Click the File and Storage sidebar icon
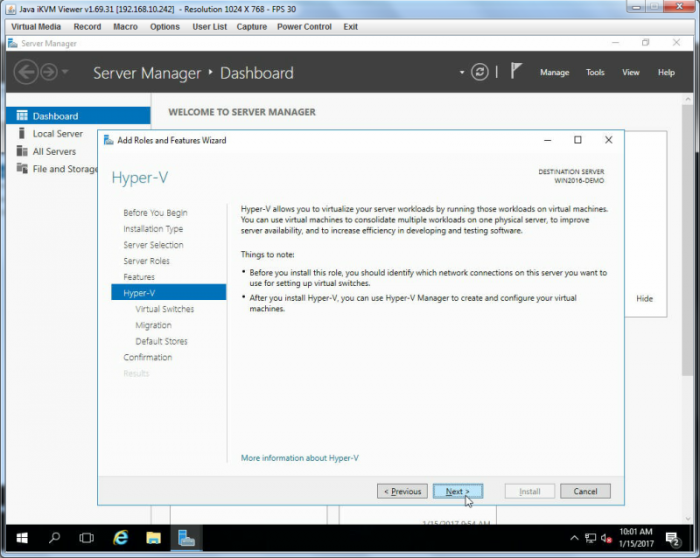700x558 pixels. (x=22, y=168)
